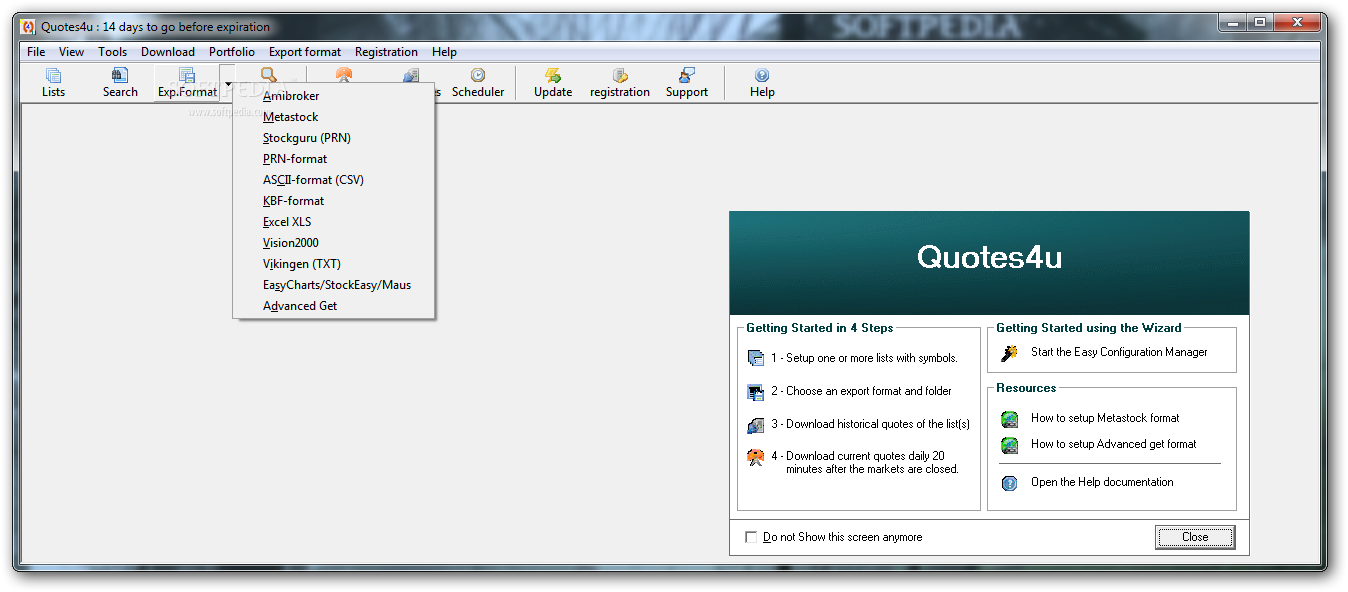The width and height of the screenshot is (1348, 592).
Task: Click the Quotes4u title bar app icon
Action: click(x=28, y=27)
